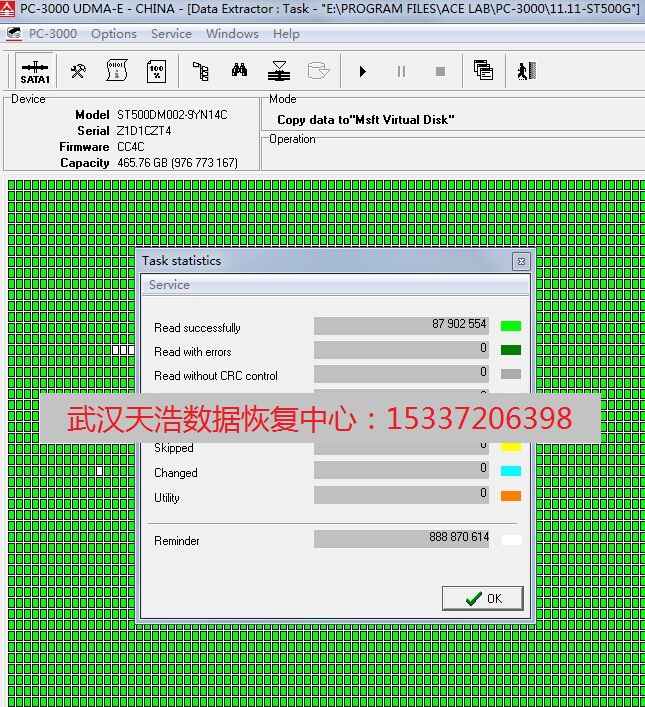645x707 pixels.
Task: Click the layered disk map icon
Action: [x=279, y=72]
